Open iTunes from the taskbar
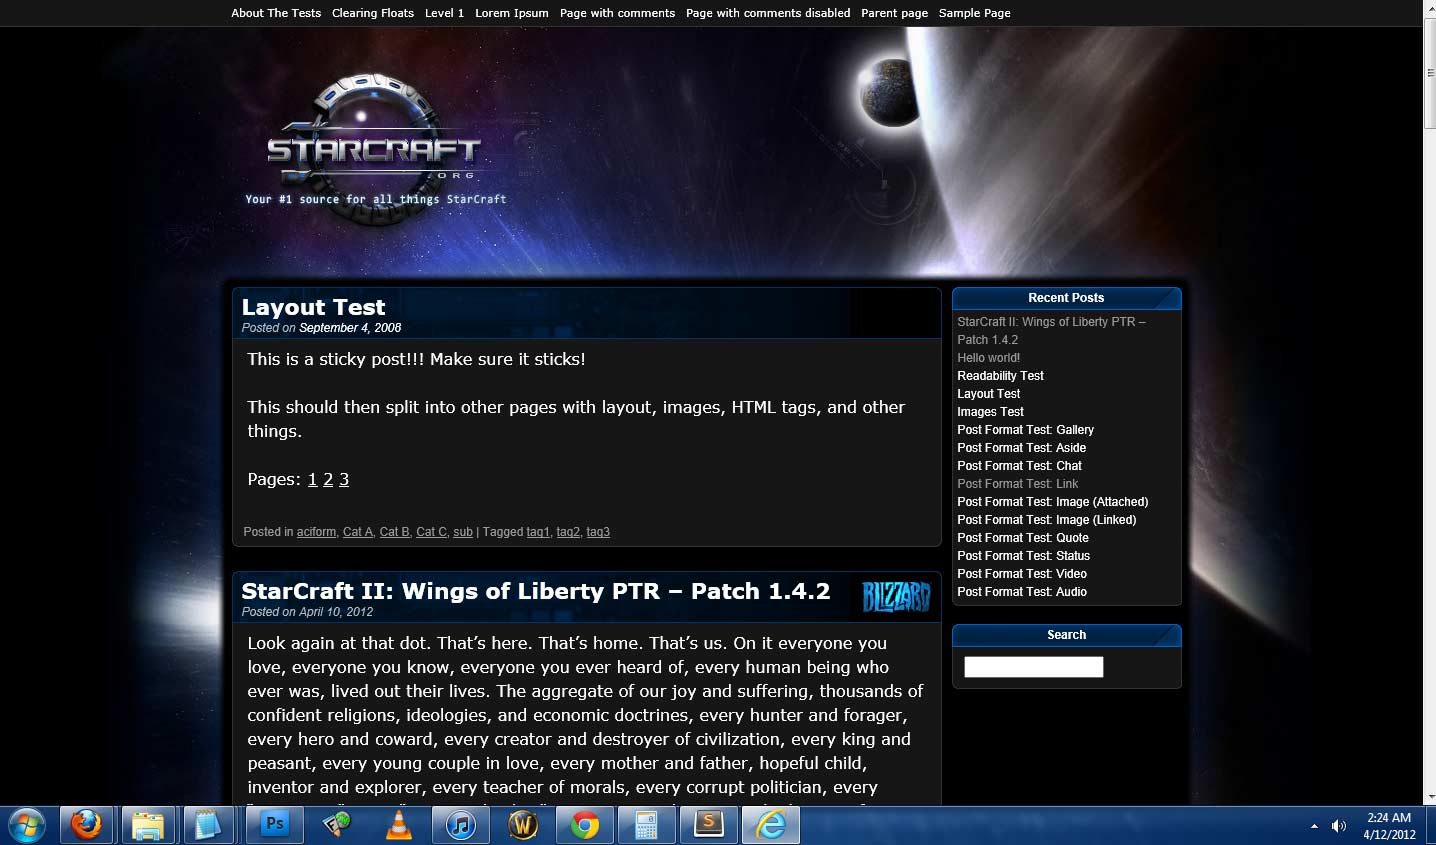The width and height of the screenshot is (1436, 845). pyautogui.click(x=460, y=826)
